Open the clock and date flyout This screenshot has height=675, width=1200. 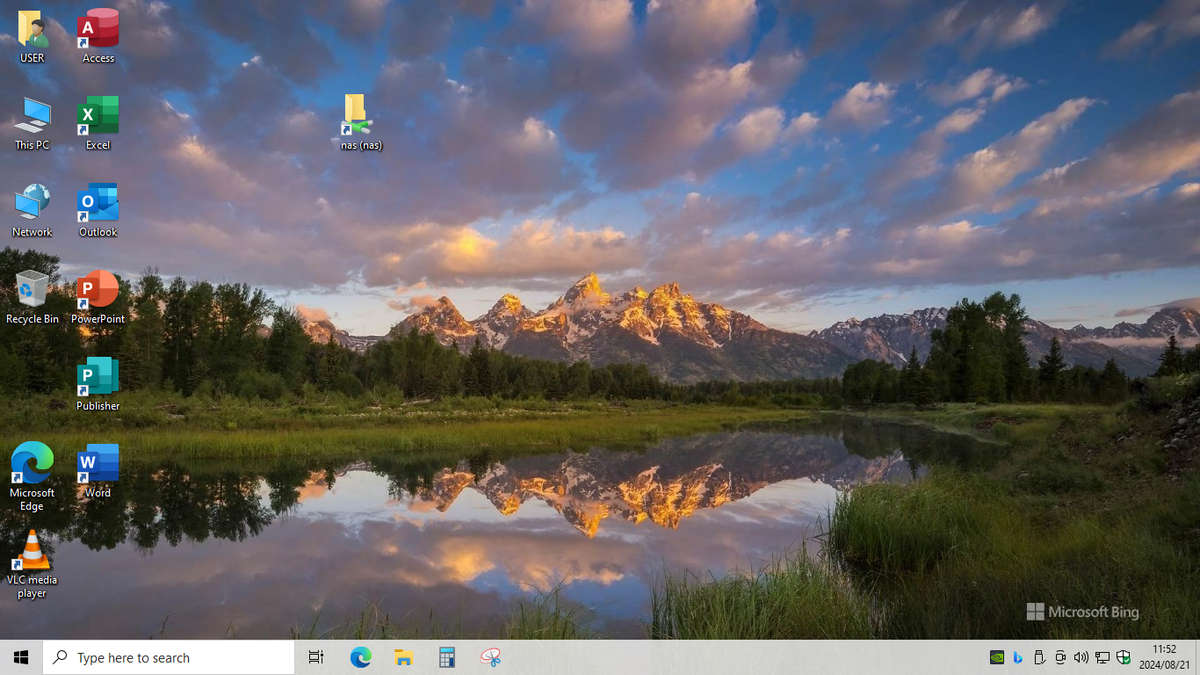pyautogui.click(x=1164, y=657)
